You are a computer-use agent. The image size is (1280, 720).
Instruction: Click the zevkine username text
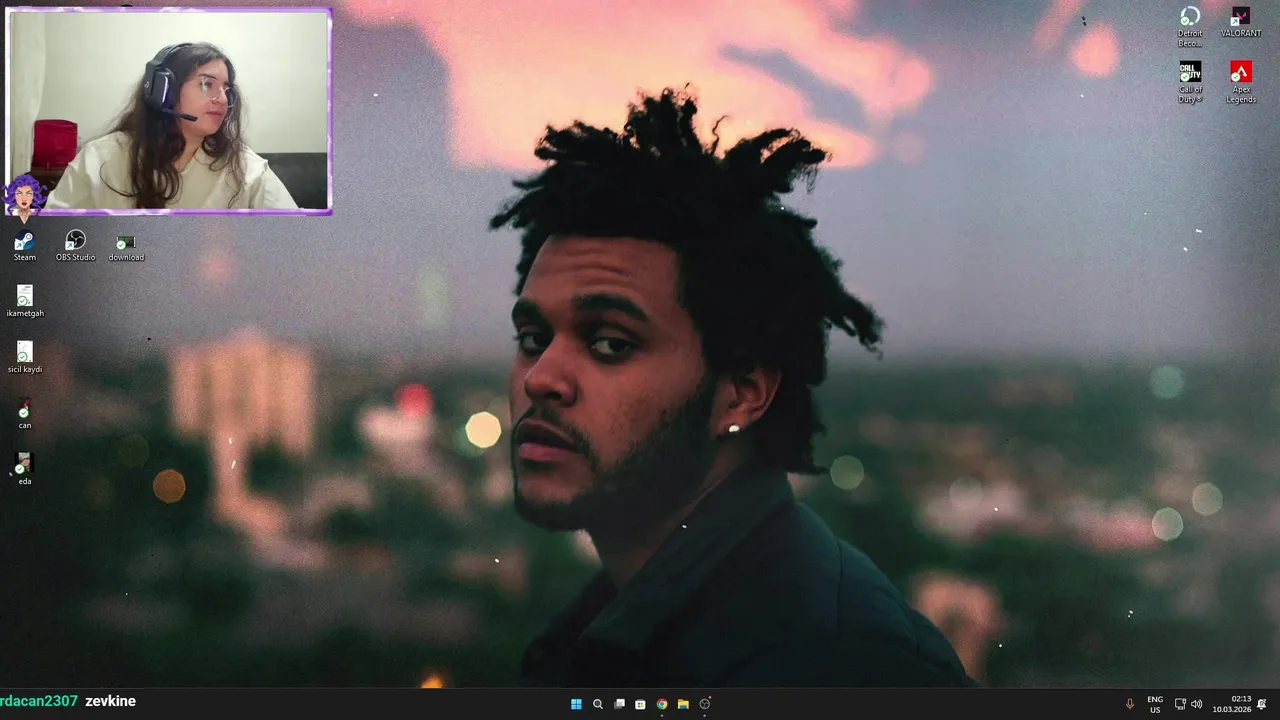110,701
